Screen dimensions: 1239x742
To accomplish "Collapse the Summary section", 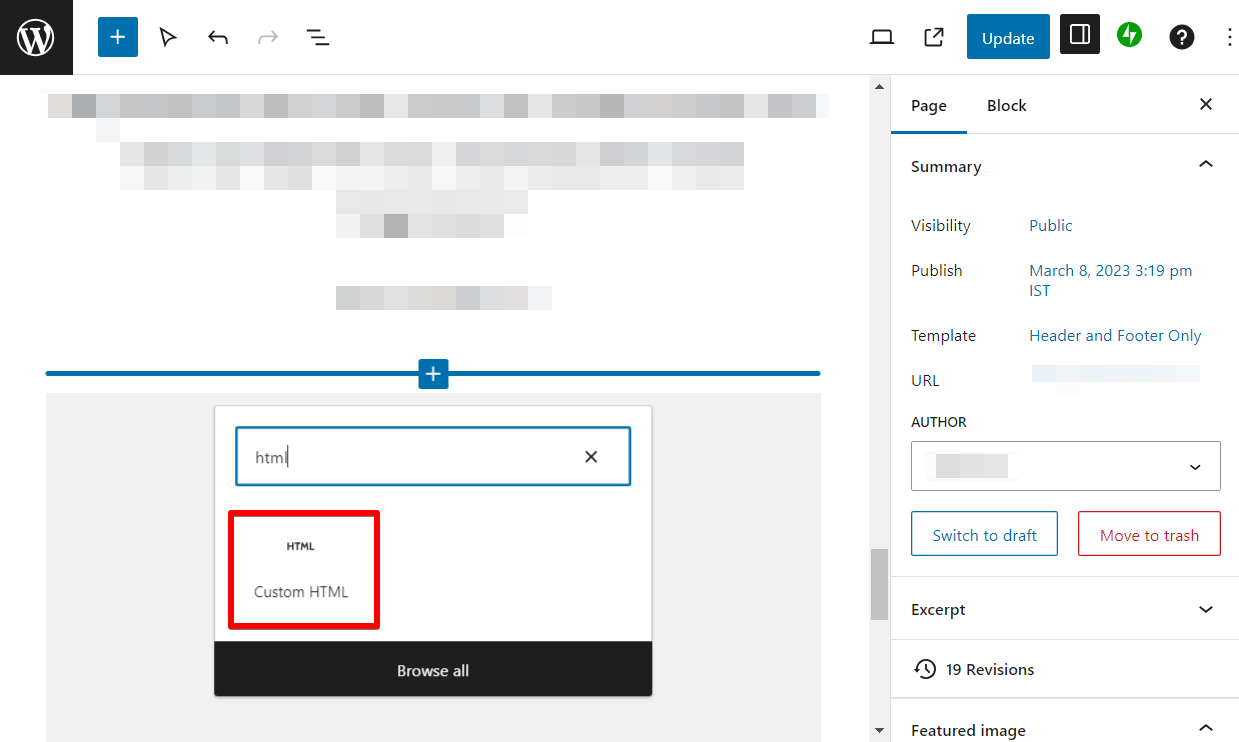I will pyautogui.click(x=1205, y=164).
